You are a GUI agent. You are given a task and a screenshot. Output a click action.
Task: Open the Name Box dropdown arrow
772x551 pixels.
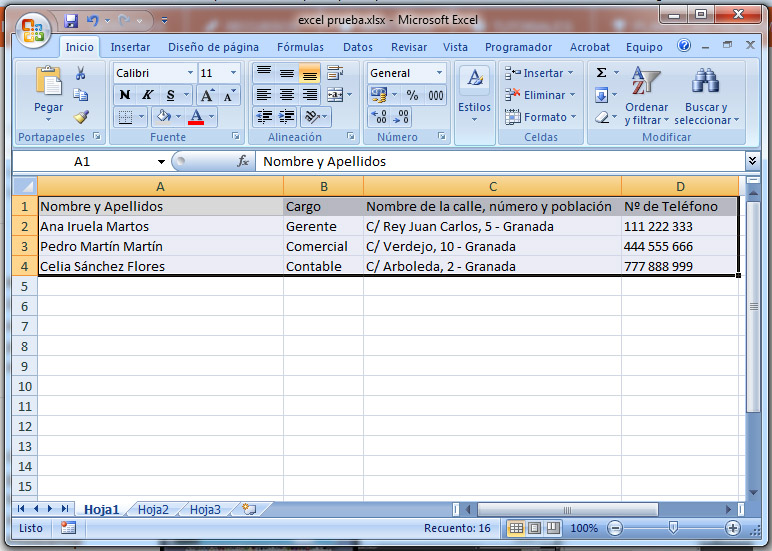point(161,161)
